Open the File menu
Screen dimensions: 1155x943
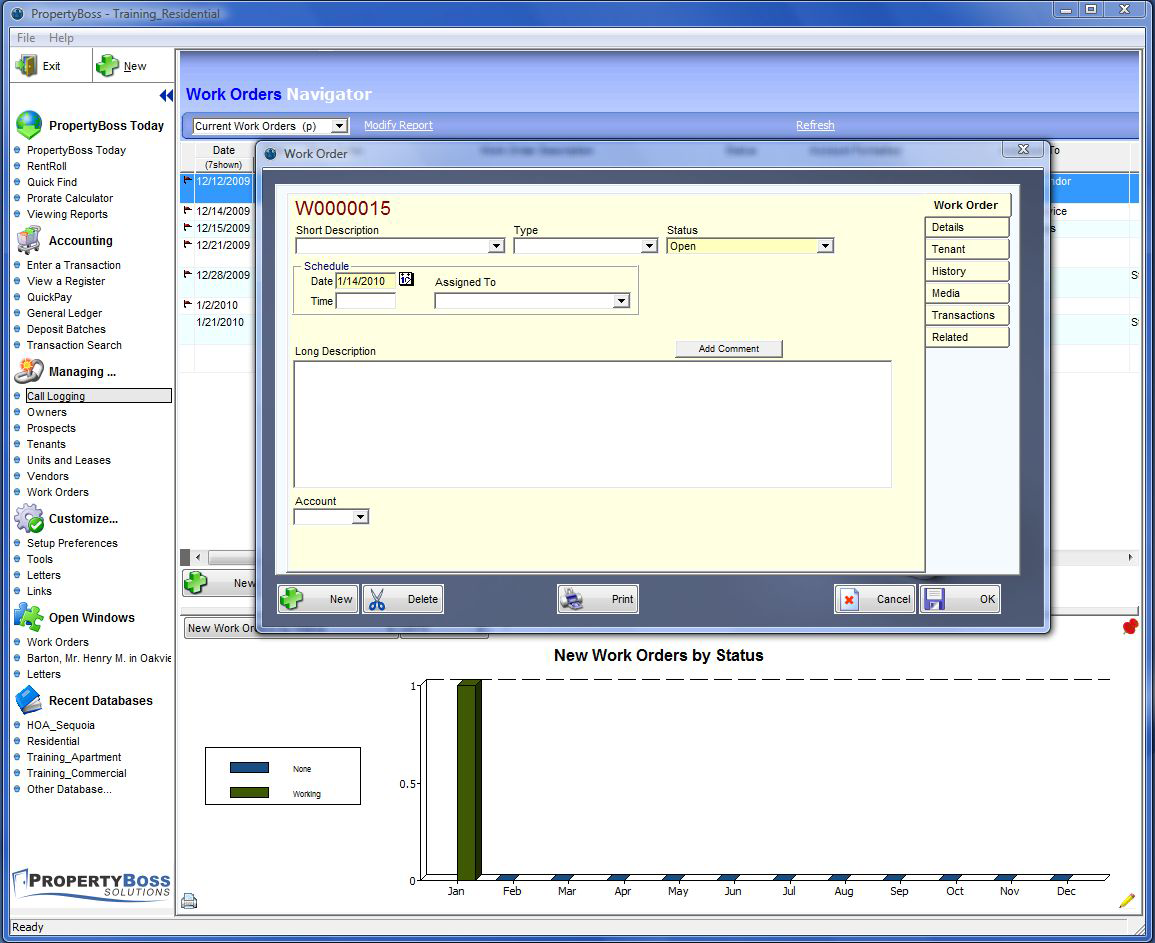26,38
